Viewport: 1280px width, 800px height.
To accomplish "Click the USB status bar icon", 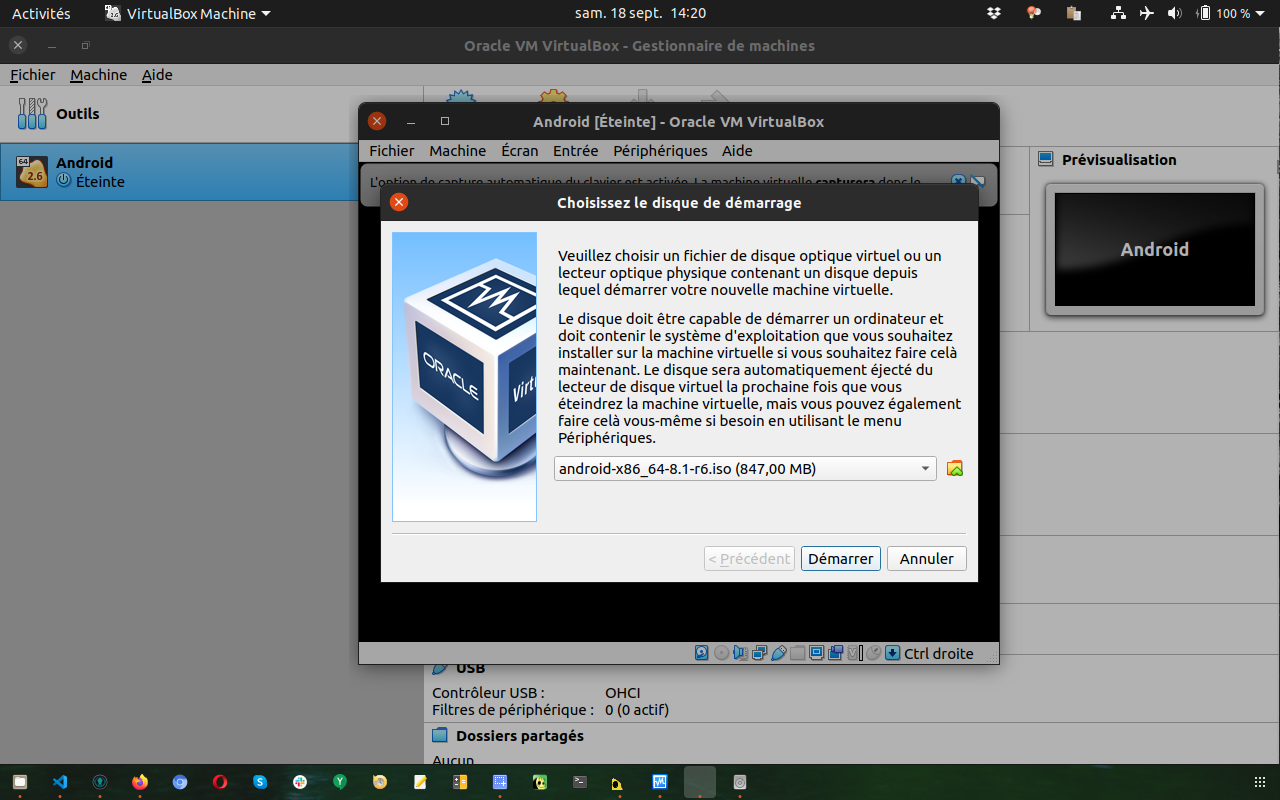I will coord(778,653).
